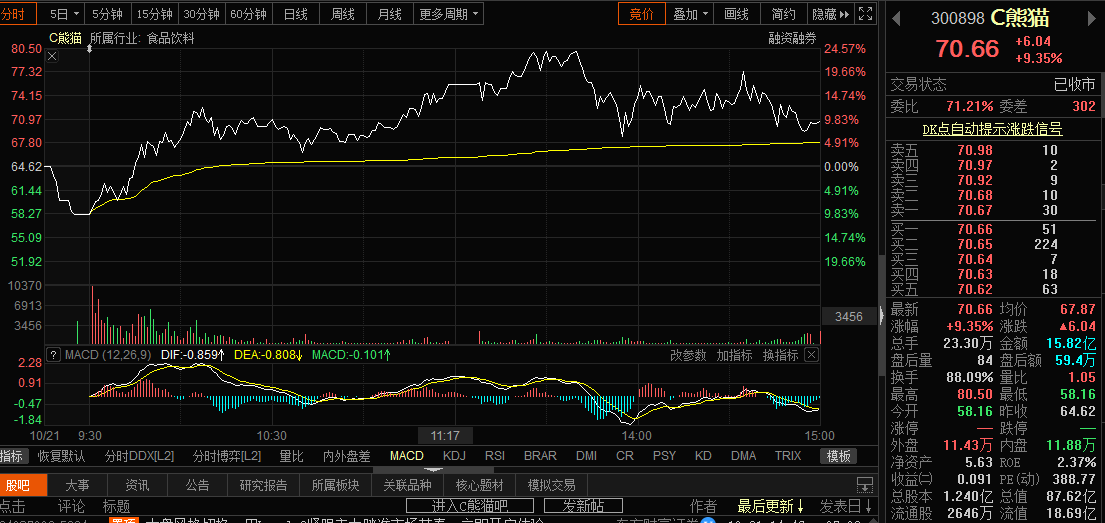Click the small marker below the C熊猫 label
The image size is (1105, 523).
point(89,49)
